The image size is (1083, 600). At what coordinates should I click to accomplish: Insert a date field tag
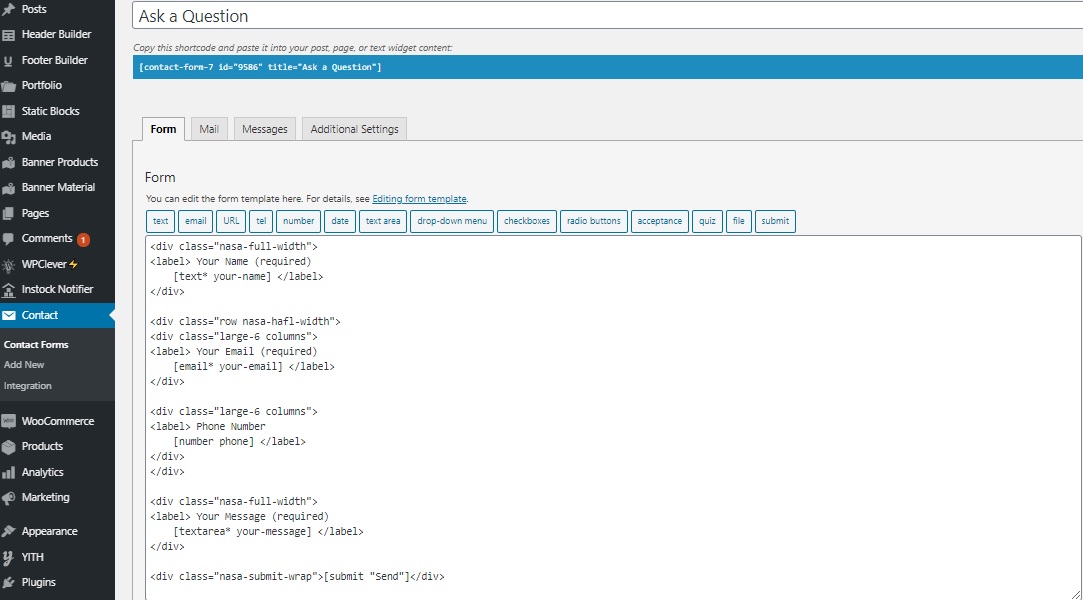[340, 221]
